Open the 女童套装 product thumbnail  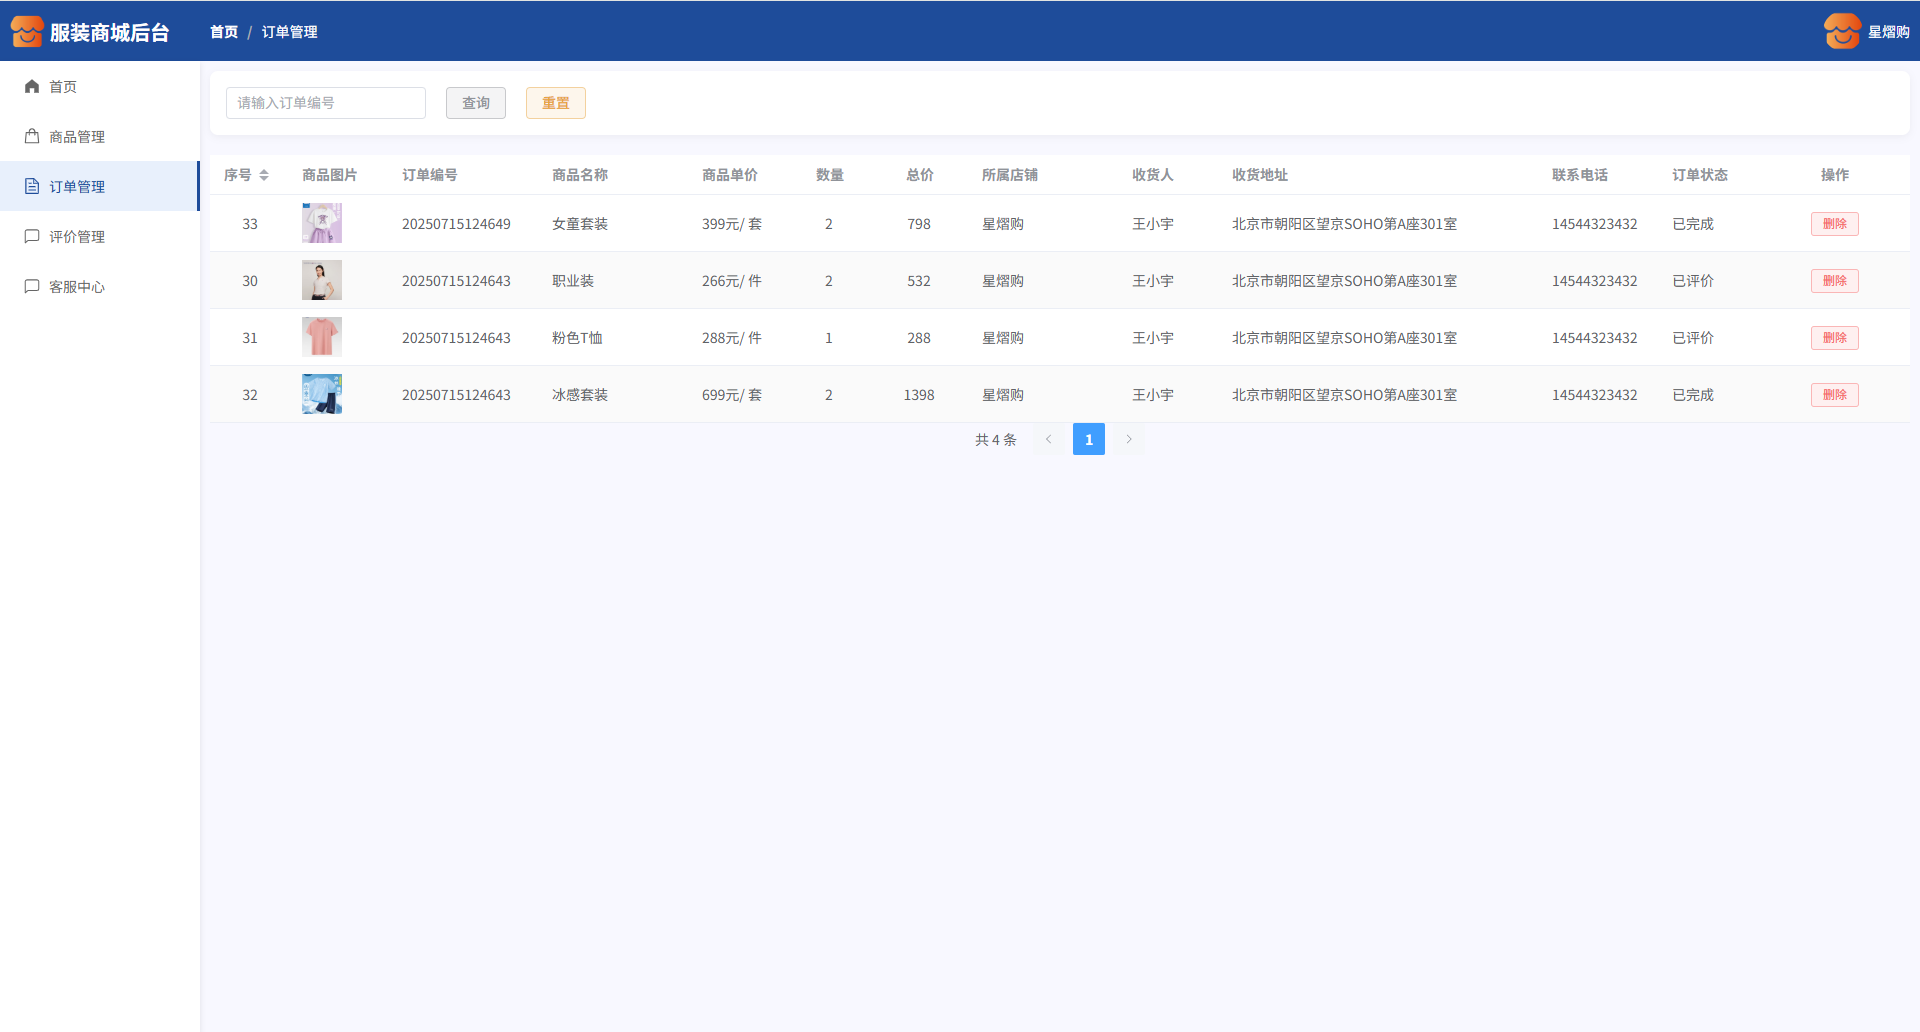tap(322, 224)
